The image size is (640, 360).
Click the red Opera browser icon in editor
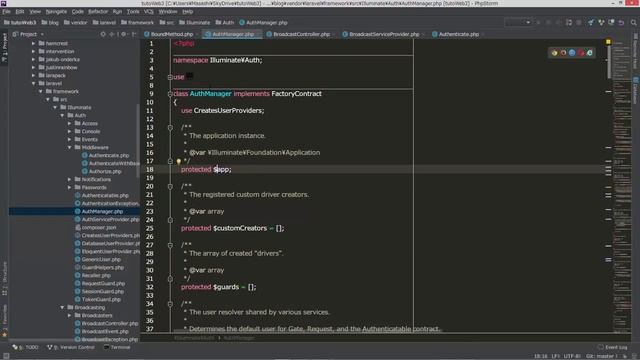(x=581, y=53)
